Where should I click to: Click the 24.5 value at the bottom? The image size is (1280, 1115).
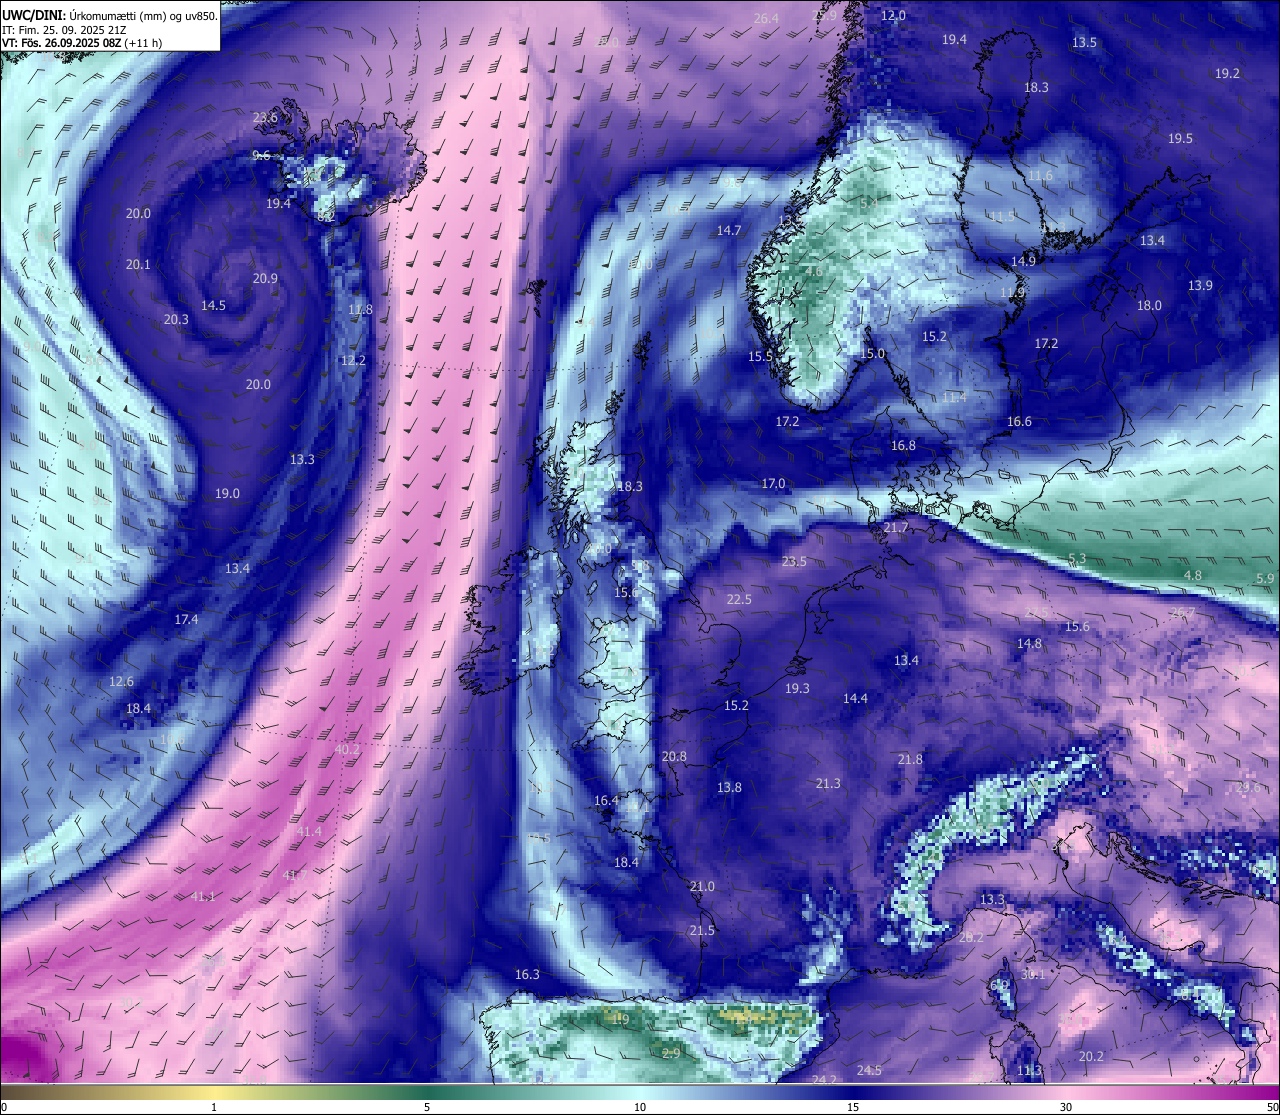tap(869, 1070)
